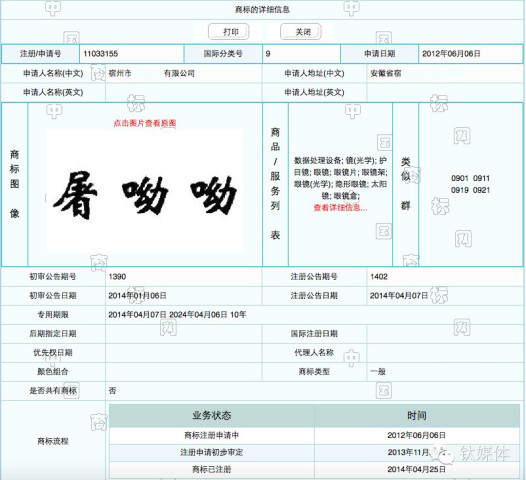Click the 代理人名称 label

coord(314,353)
